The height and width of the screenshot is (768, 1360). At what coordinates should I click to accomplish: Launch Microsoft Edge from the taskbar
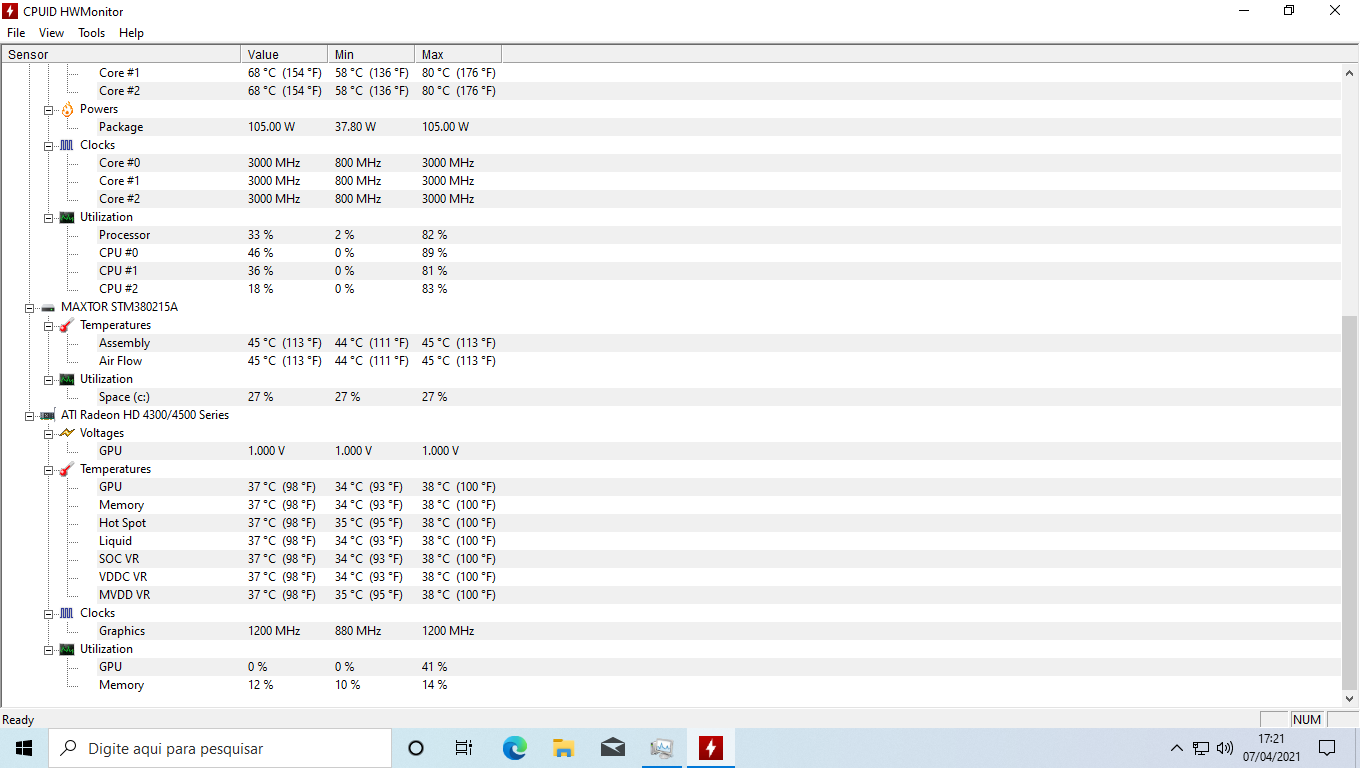pos(514,748)
